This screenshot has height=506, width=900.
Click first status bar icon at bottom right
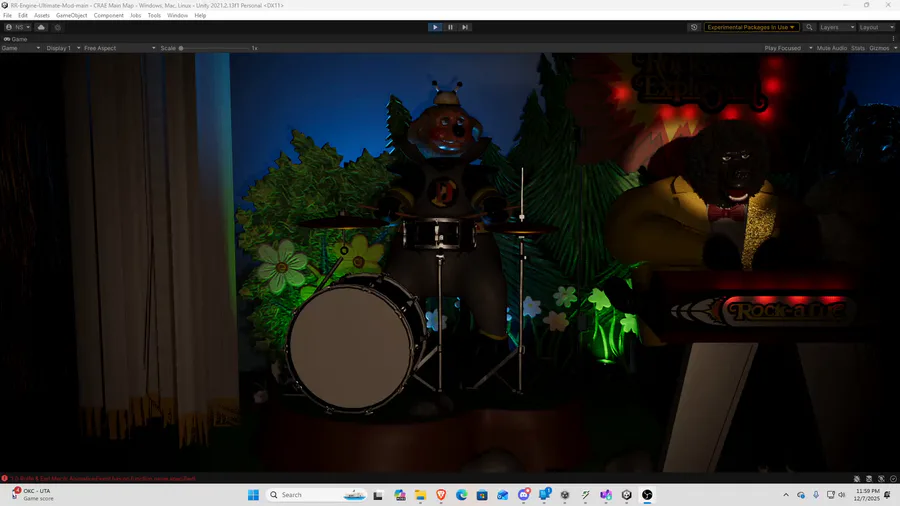(x=857, y=478)
